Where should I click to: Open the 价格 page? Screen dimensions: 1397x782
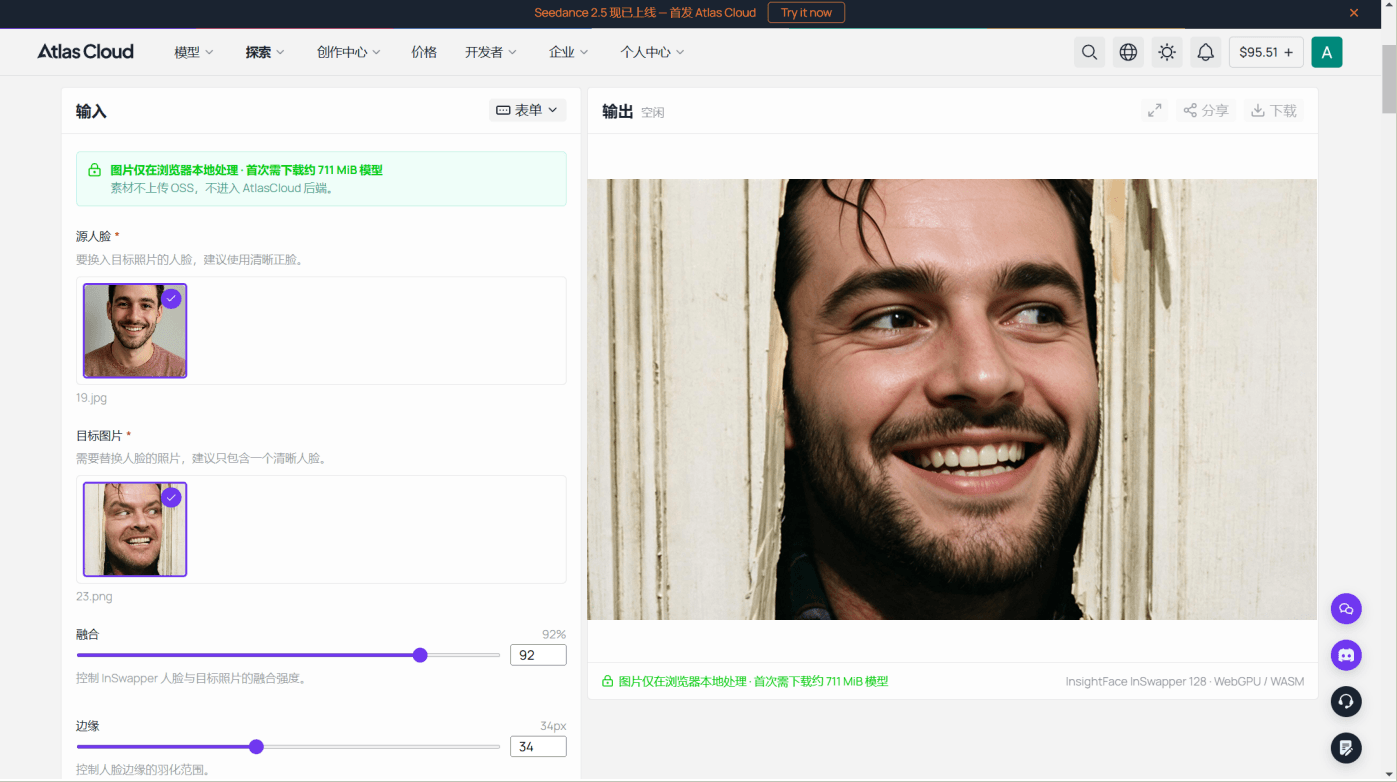pos(424,52)
